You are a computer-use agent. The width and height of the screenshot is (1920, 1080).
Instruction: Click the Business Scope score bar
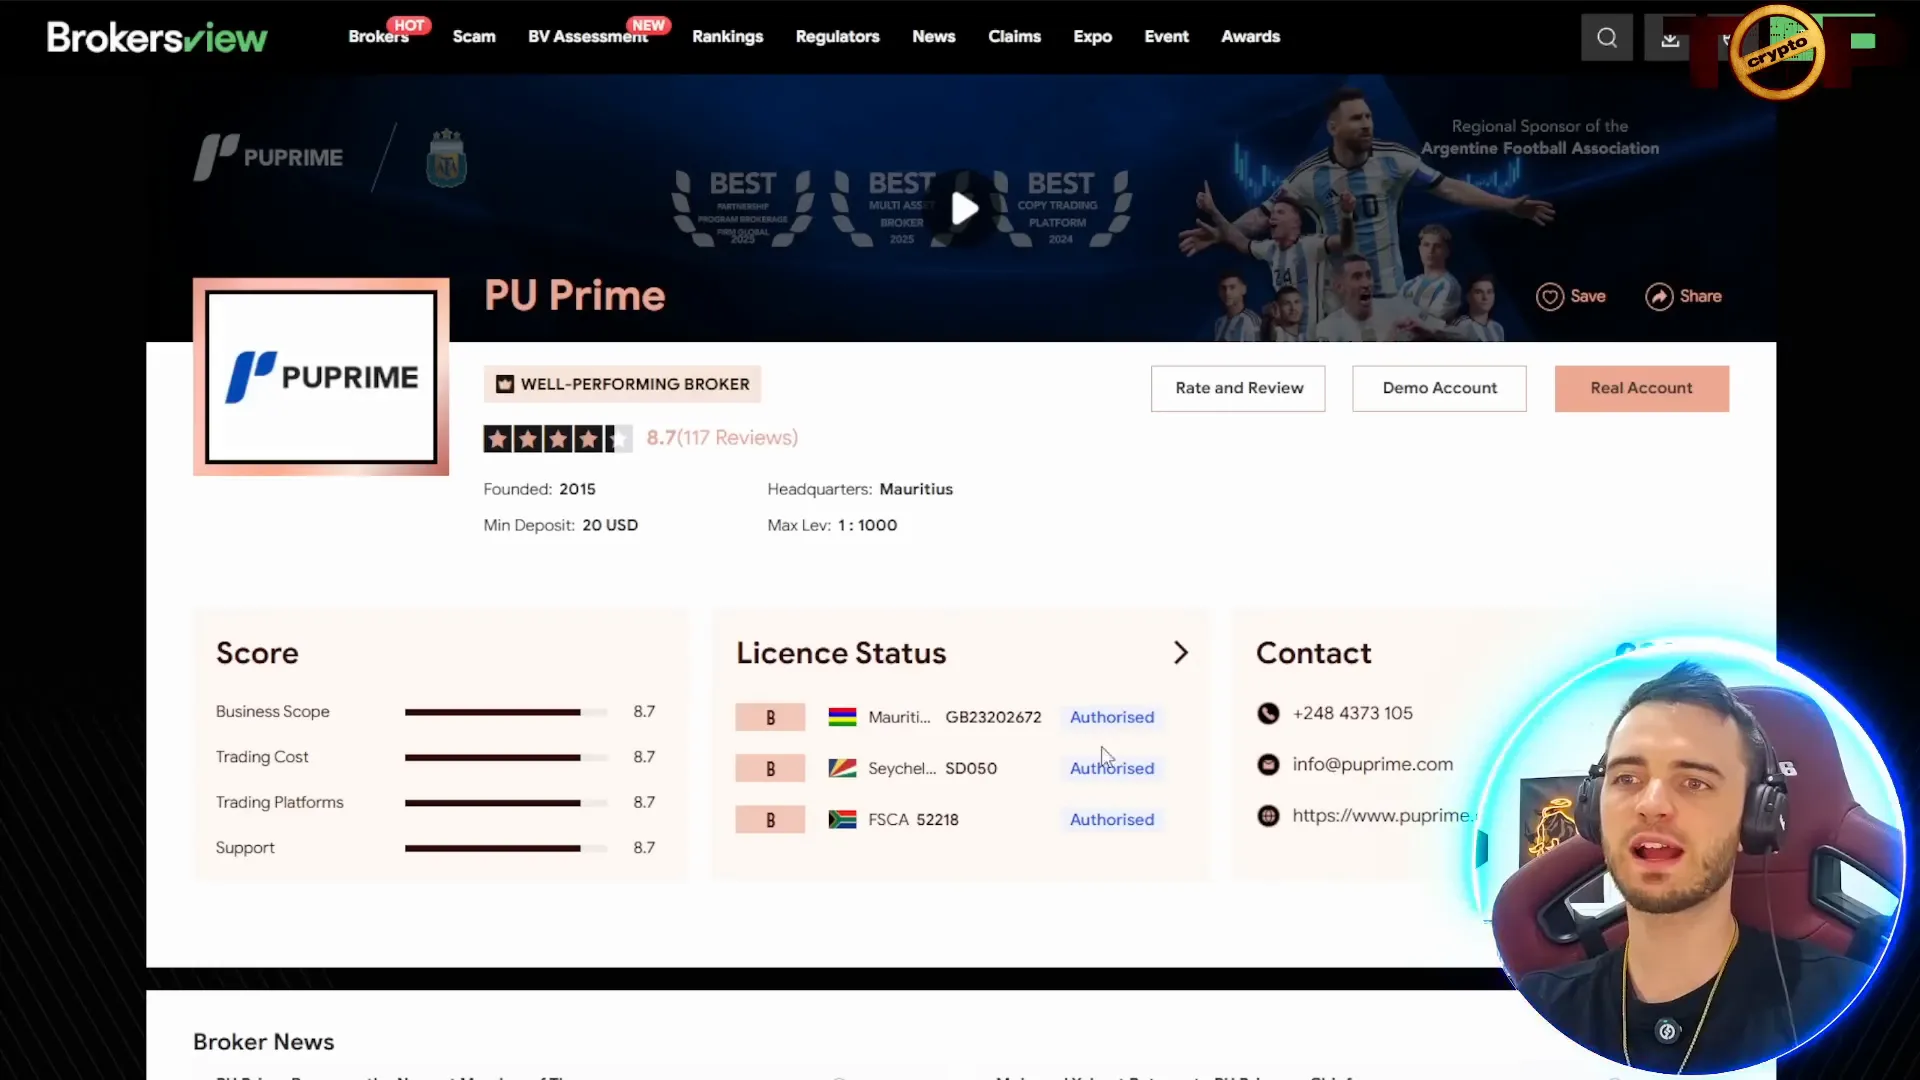pyautogui.click(x=506, y=712)
